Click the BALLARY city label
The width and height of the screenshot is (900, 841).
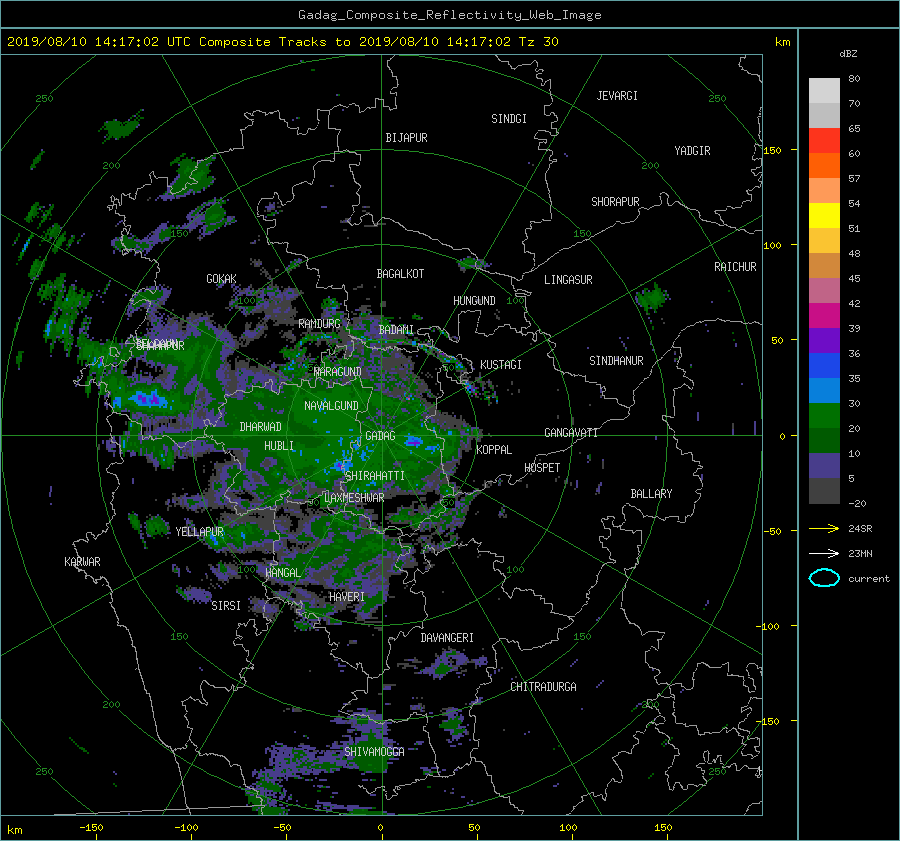tap(651, 494)
